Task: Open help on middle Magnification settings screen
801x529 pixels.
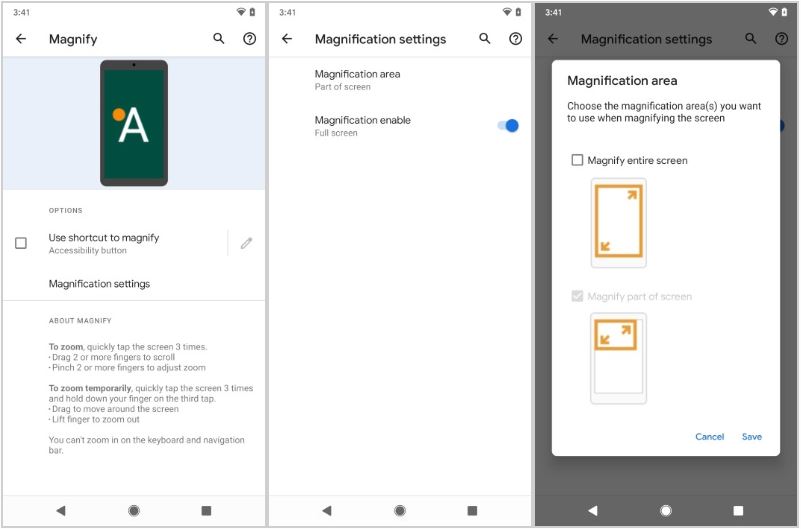Action: point(515,39)
